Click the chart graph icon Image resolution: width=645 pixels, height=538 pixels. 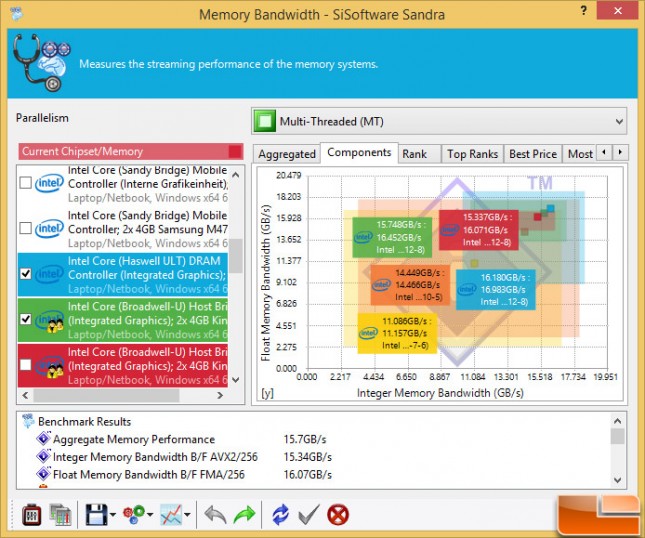pyautogui.click(x=171, y=515)
